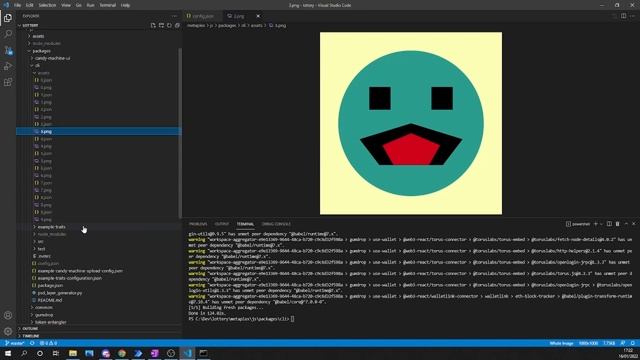Open the Source Control view
The width and height of the screenshot is (640, 360).
8,50
